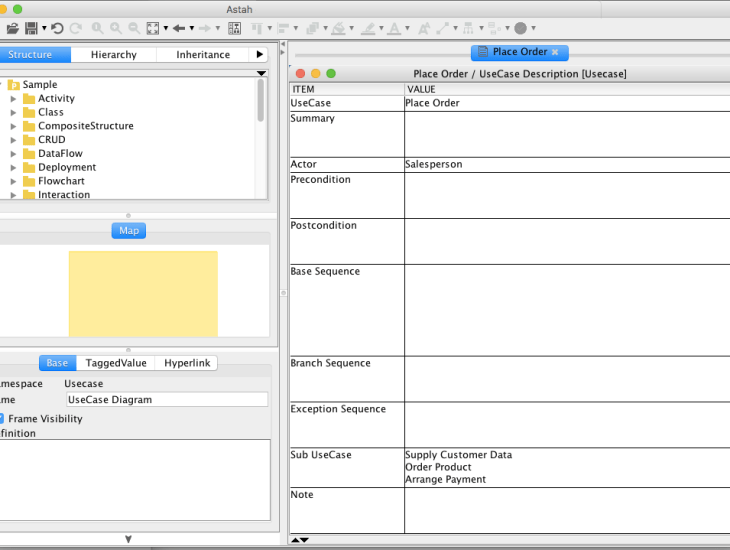Expand the CRUD folder node
Viewport: 730px width, 550px height.
click(x=13, y=140)
